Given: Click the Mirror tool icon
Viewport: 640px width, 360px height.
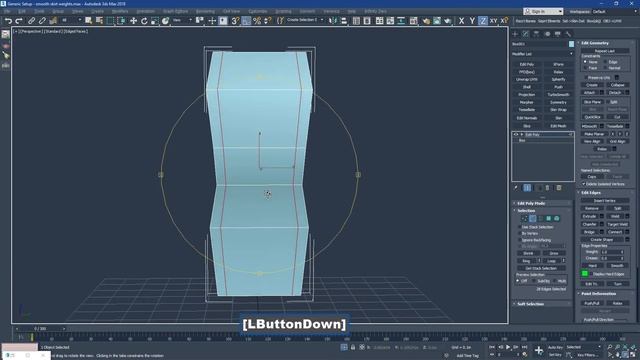Looking at the screenshot, I should [333, 20].
